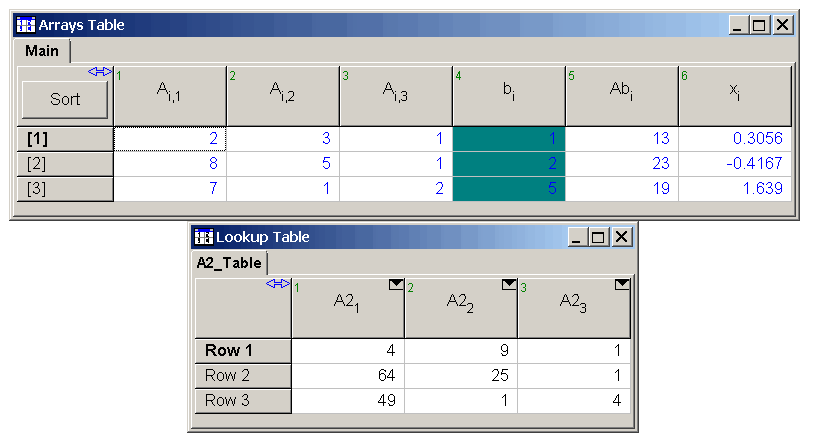Minimize the Lookup Table window
Screen dimensions: 814x446
578,237
